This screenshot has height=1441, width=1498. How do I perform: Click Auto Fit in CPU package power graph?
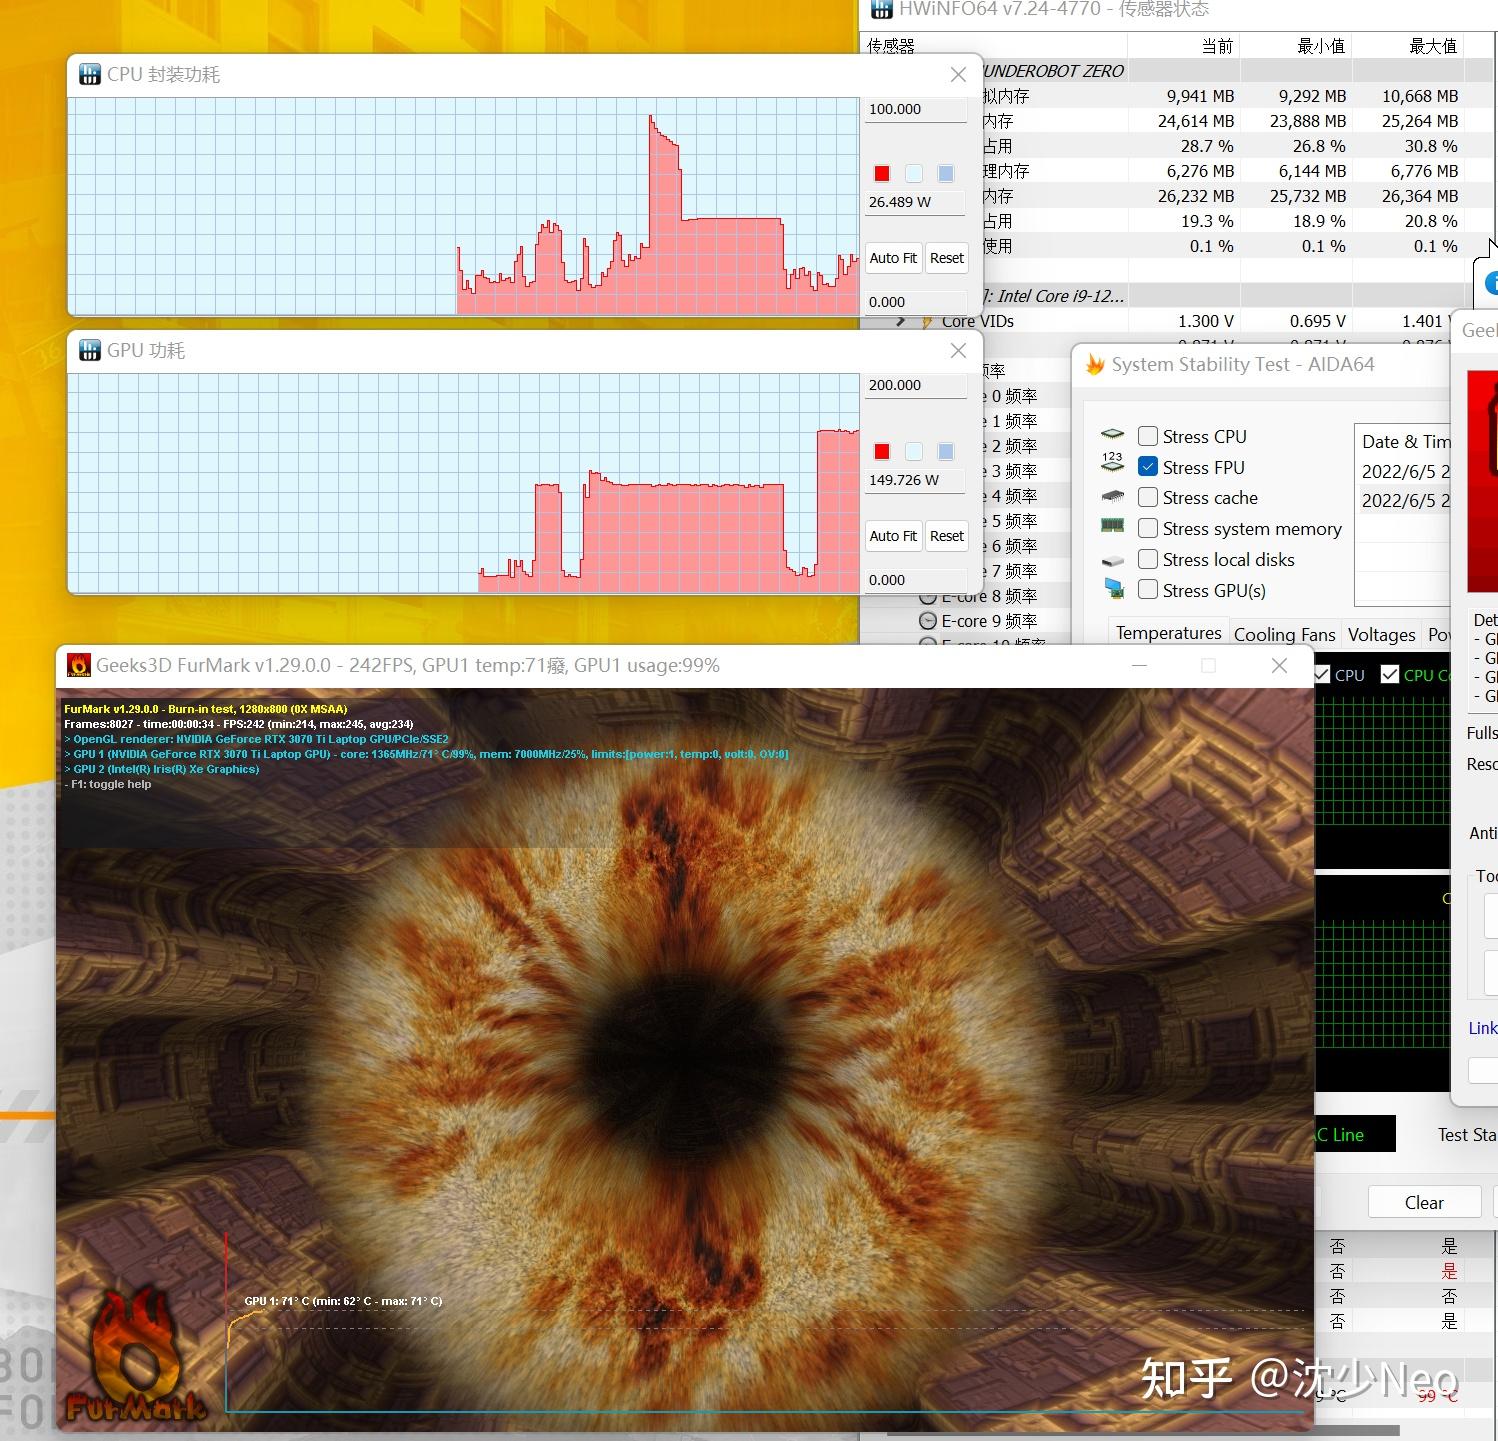coord(893,258)
